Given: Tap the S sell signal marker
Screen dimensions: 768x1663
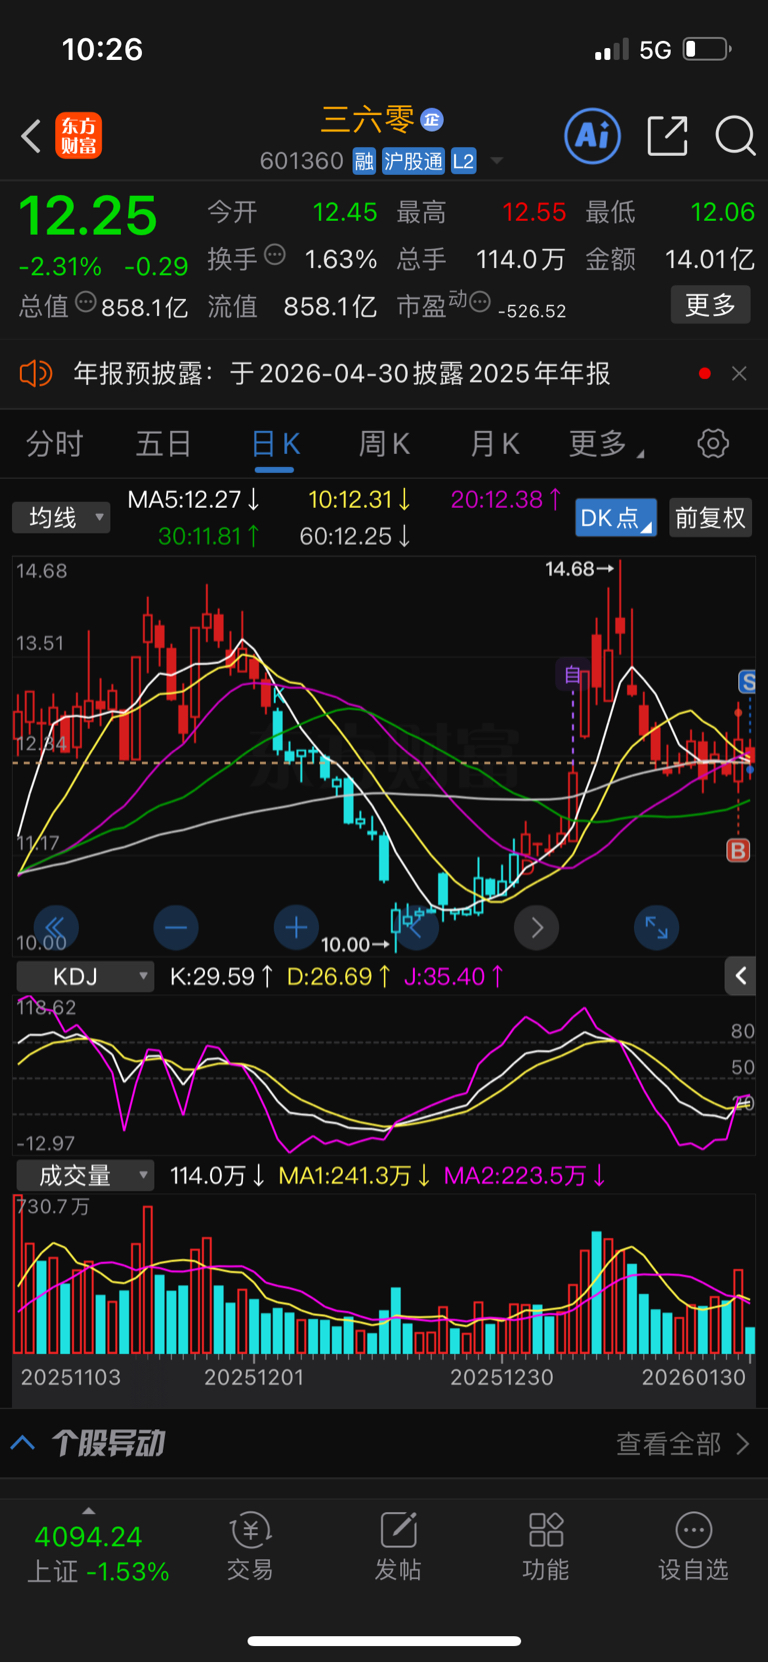Looking at the screenshot, I should tap(747, 682).
